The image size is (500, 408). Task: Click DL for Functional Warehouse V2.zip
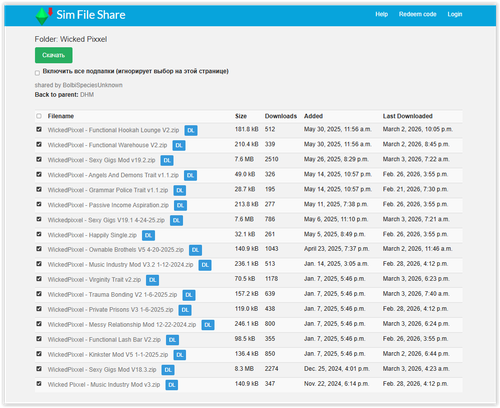[x=179, y=145]
